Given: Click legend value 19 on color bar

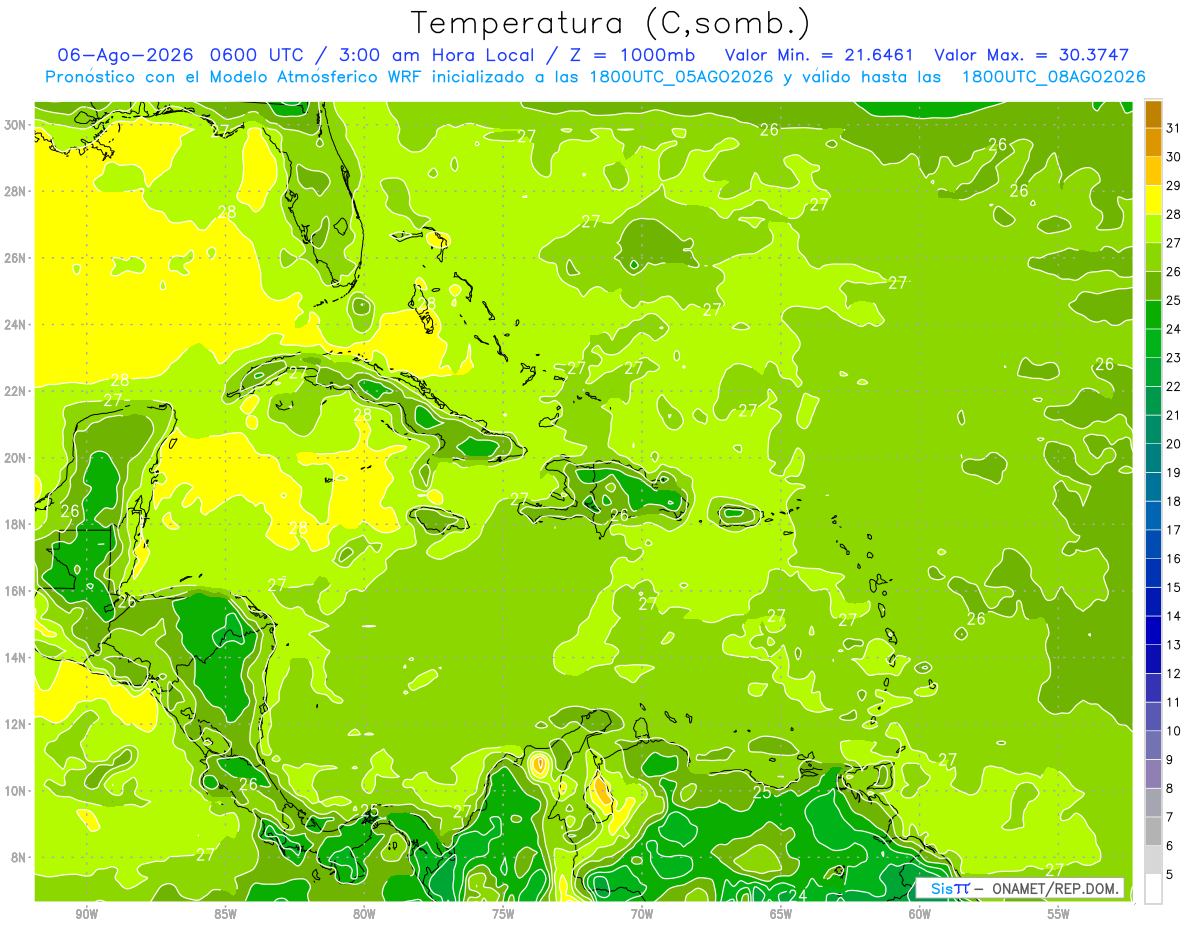Looking at the screenshot, I should tap(1174, 472).
